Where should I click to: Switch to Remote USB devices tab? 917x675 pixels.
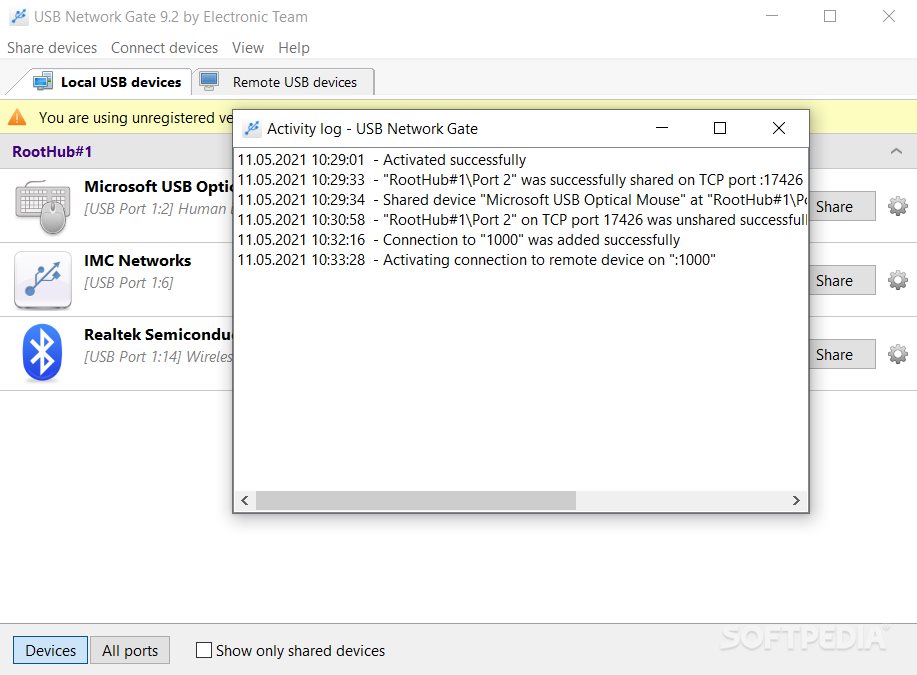tap(283, 82)
